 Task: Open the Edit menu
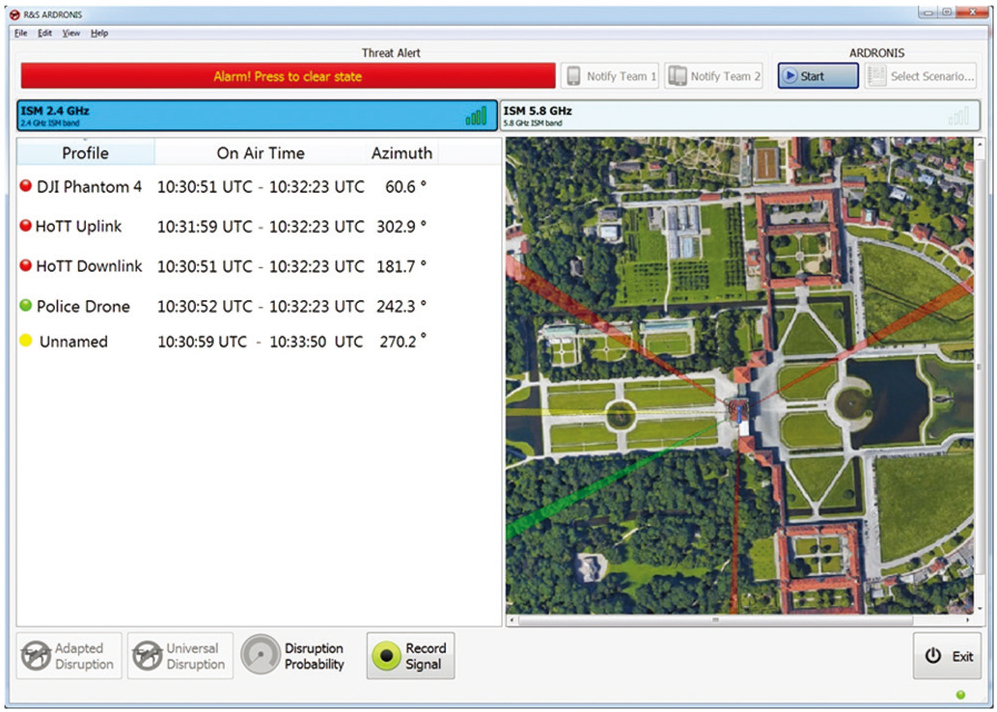pyautogui.click(x=45, y=33)
